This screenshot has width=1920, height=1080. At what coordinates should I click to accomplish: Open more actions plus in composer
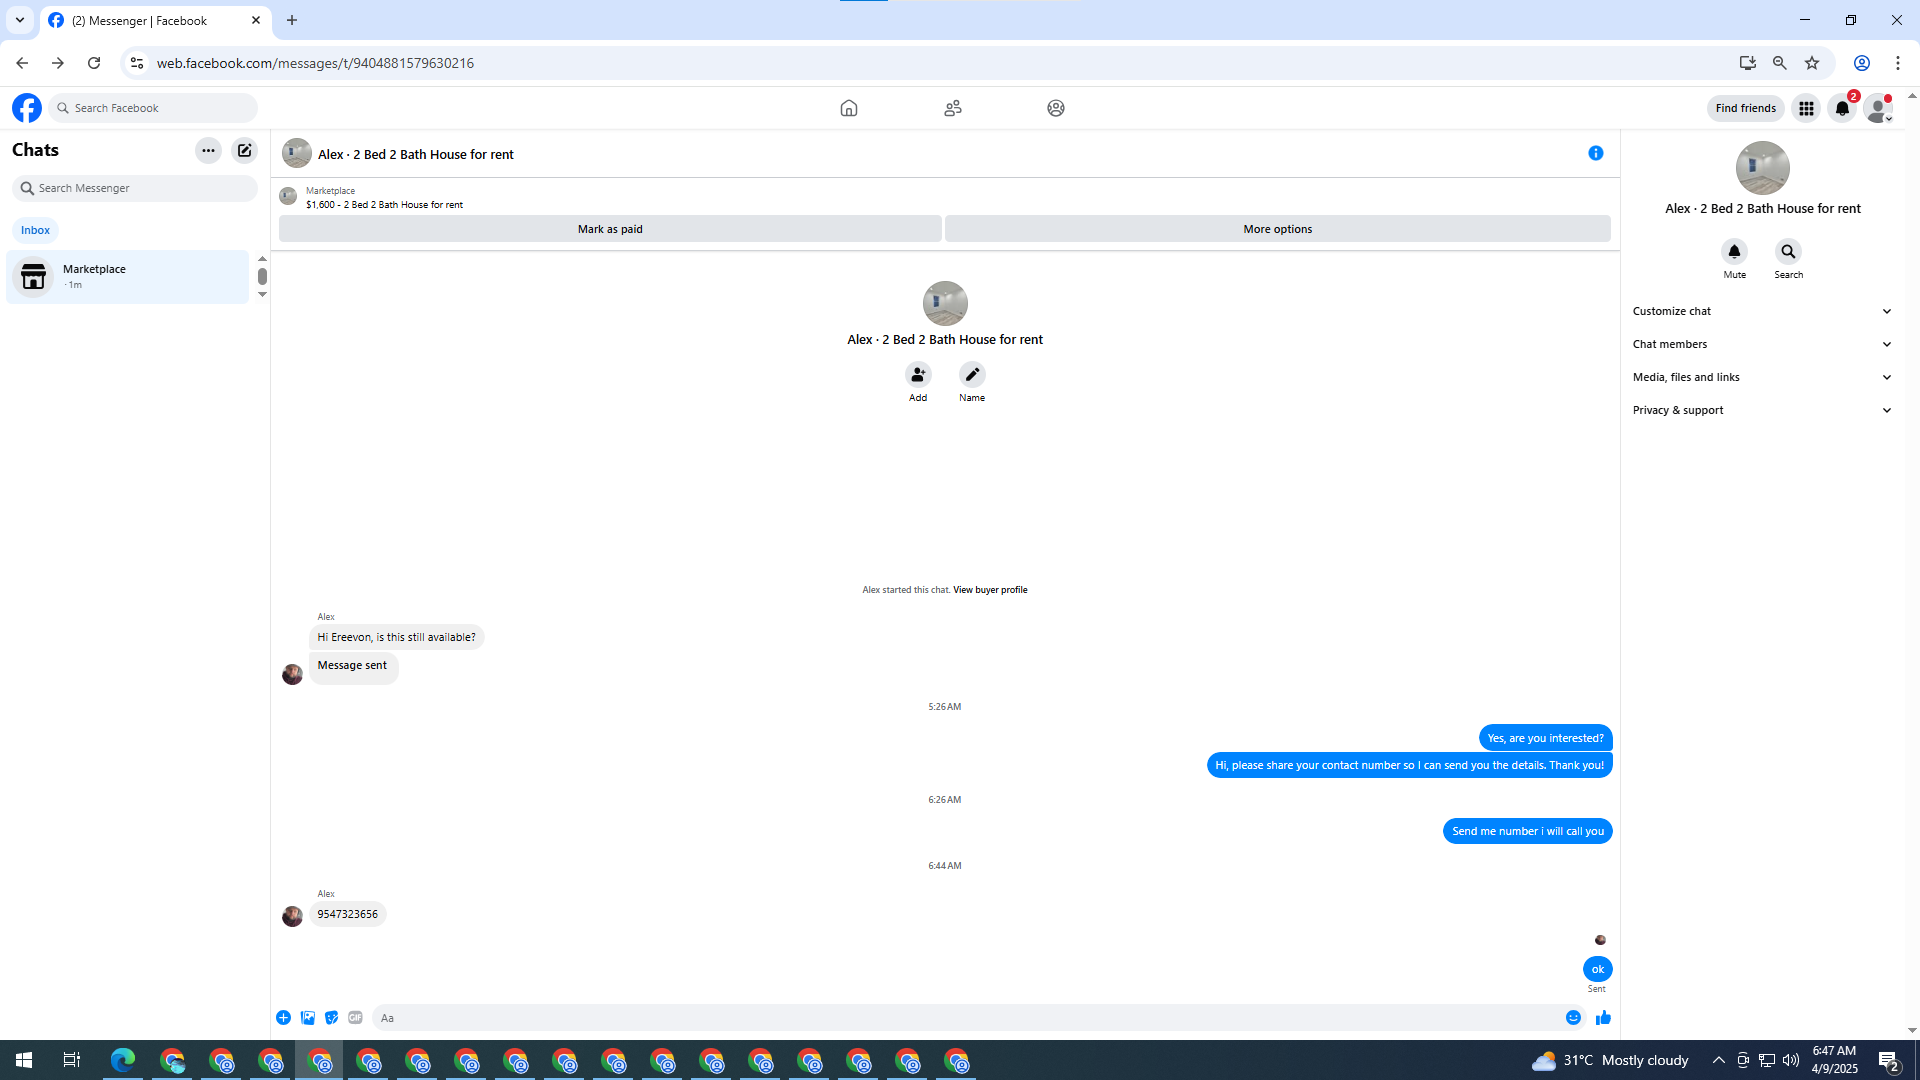[284, 1018]
